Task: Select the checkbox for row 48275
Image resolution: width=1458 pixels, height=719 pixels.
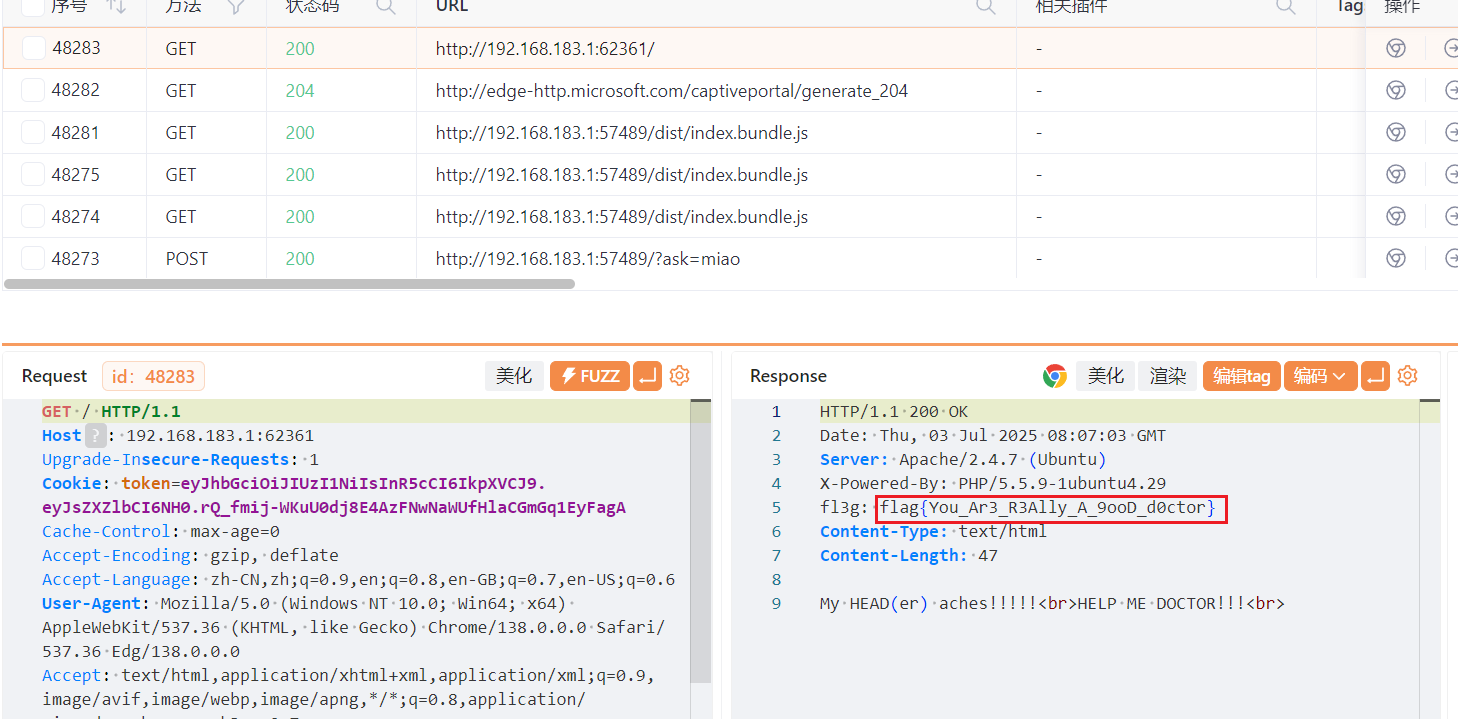Action: point(33,174)
